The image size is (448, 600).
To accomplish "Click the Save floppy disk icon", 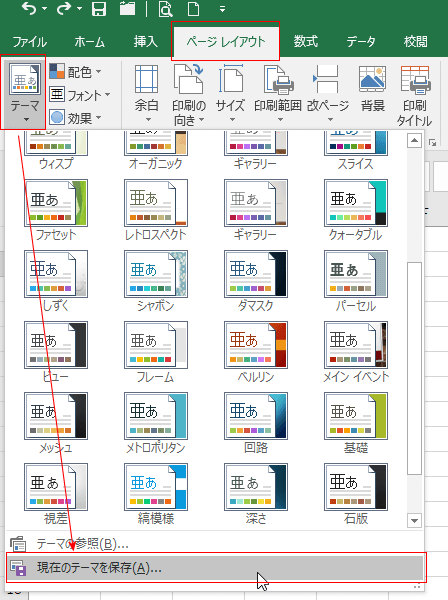I will pyautogui.click(x=99, y=9).
